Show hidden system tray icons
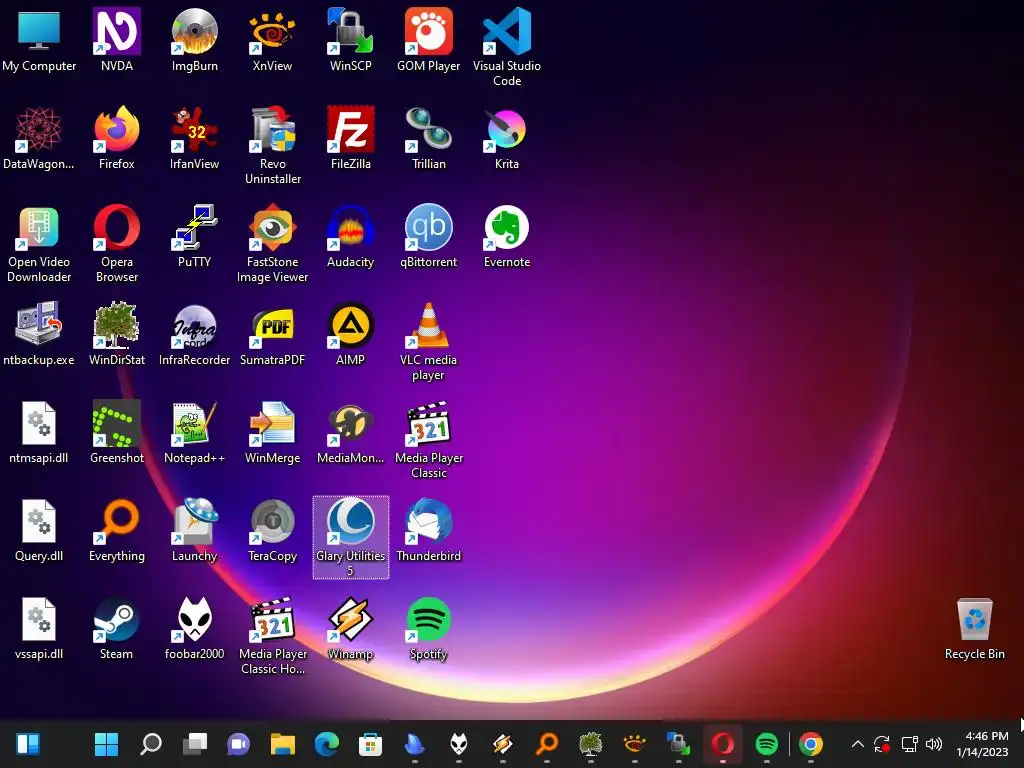Viewport: 1024px width, 768px height. tap(857, 744)
